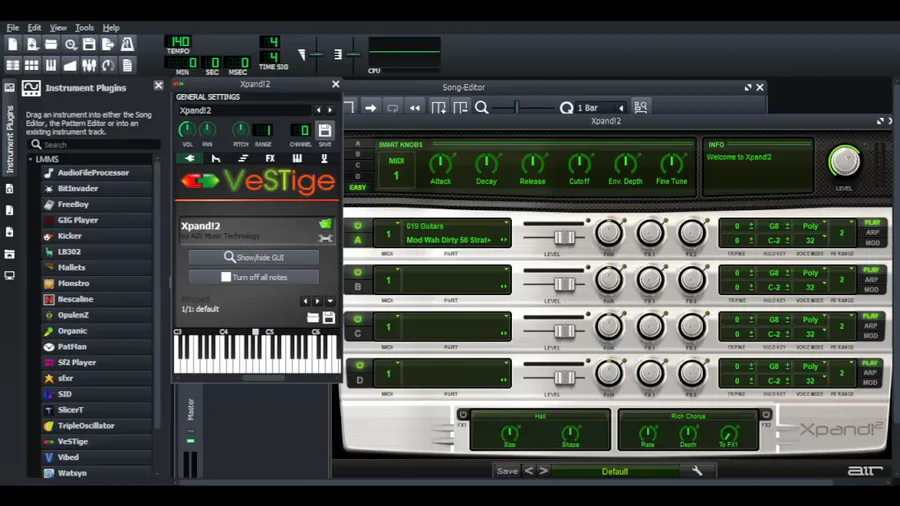Open the Tools menu
Image resolution: width=900 pixels, height=506 pixels.
84,28
